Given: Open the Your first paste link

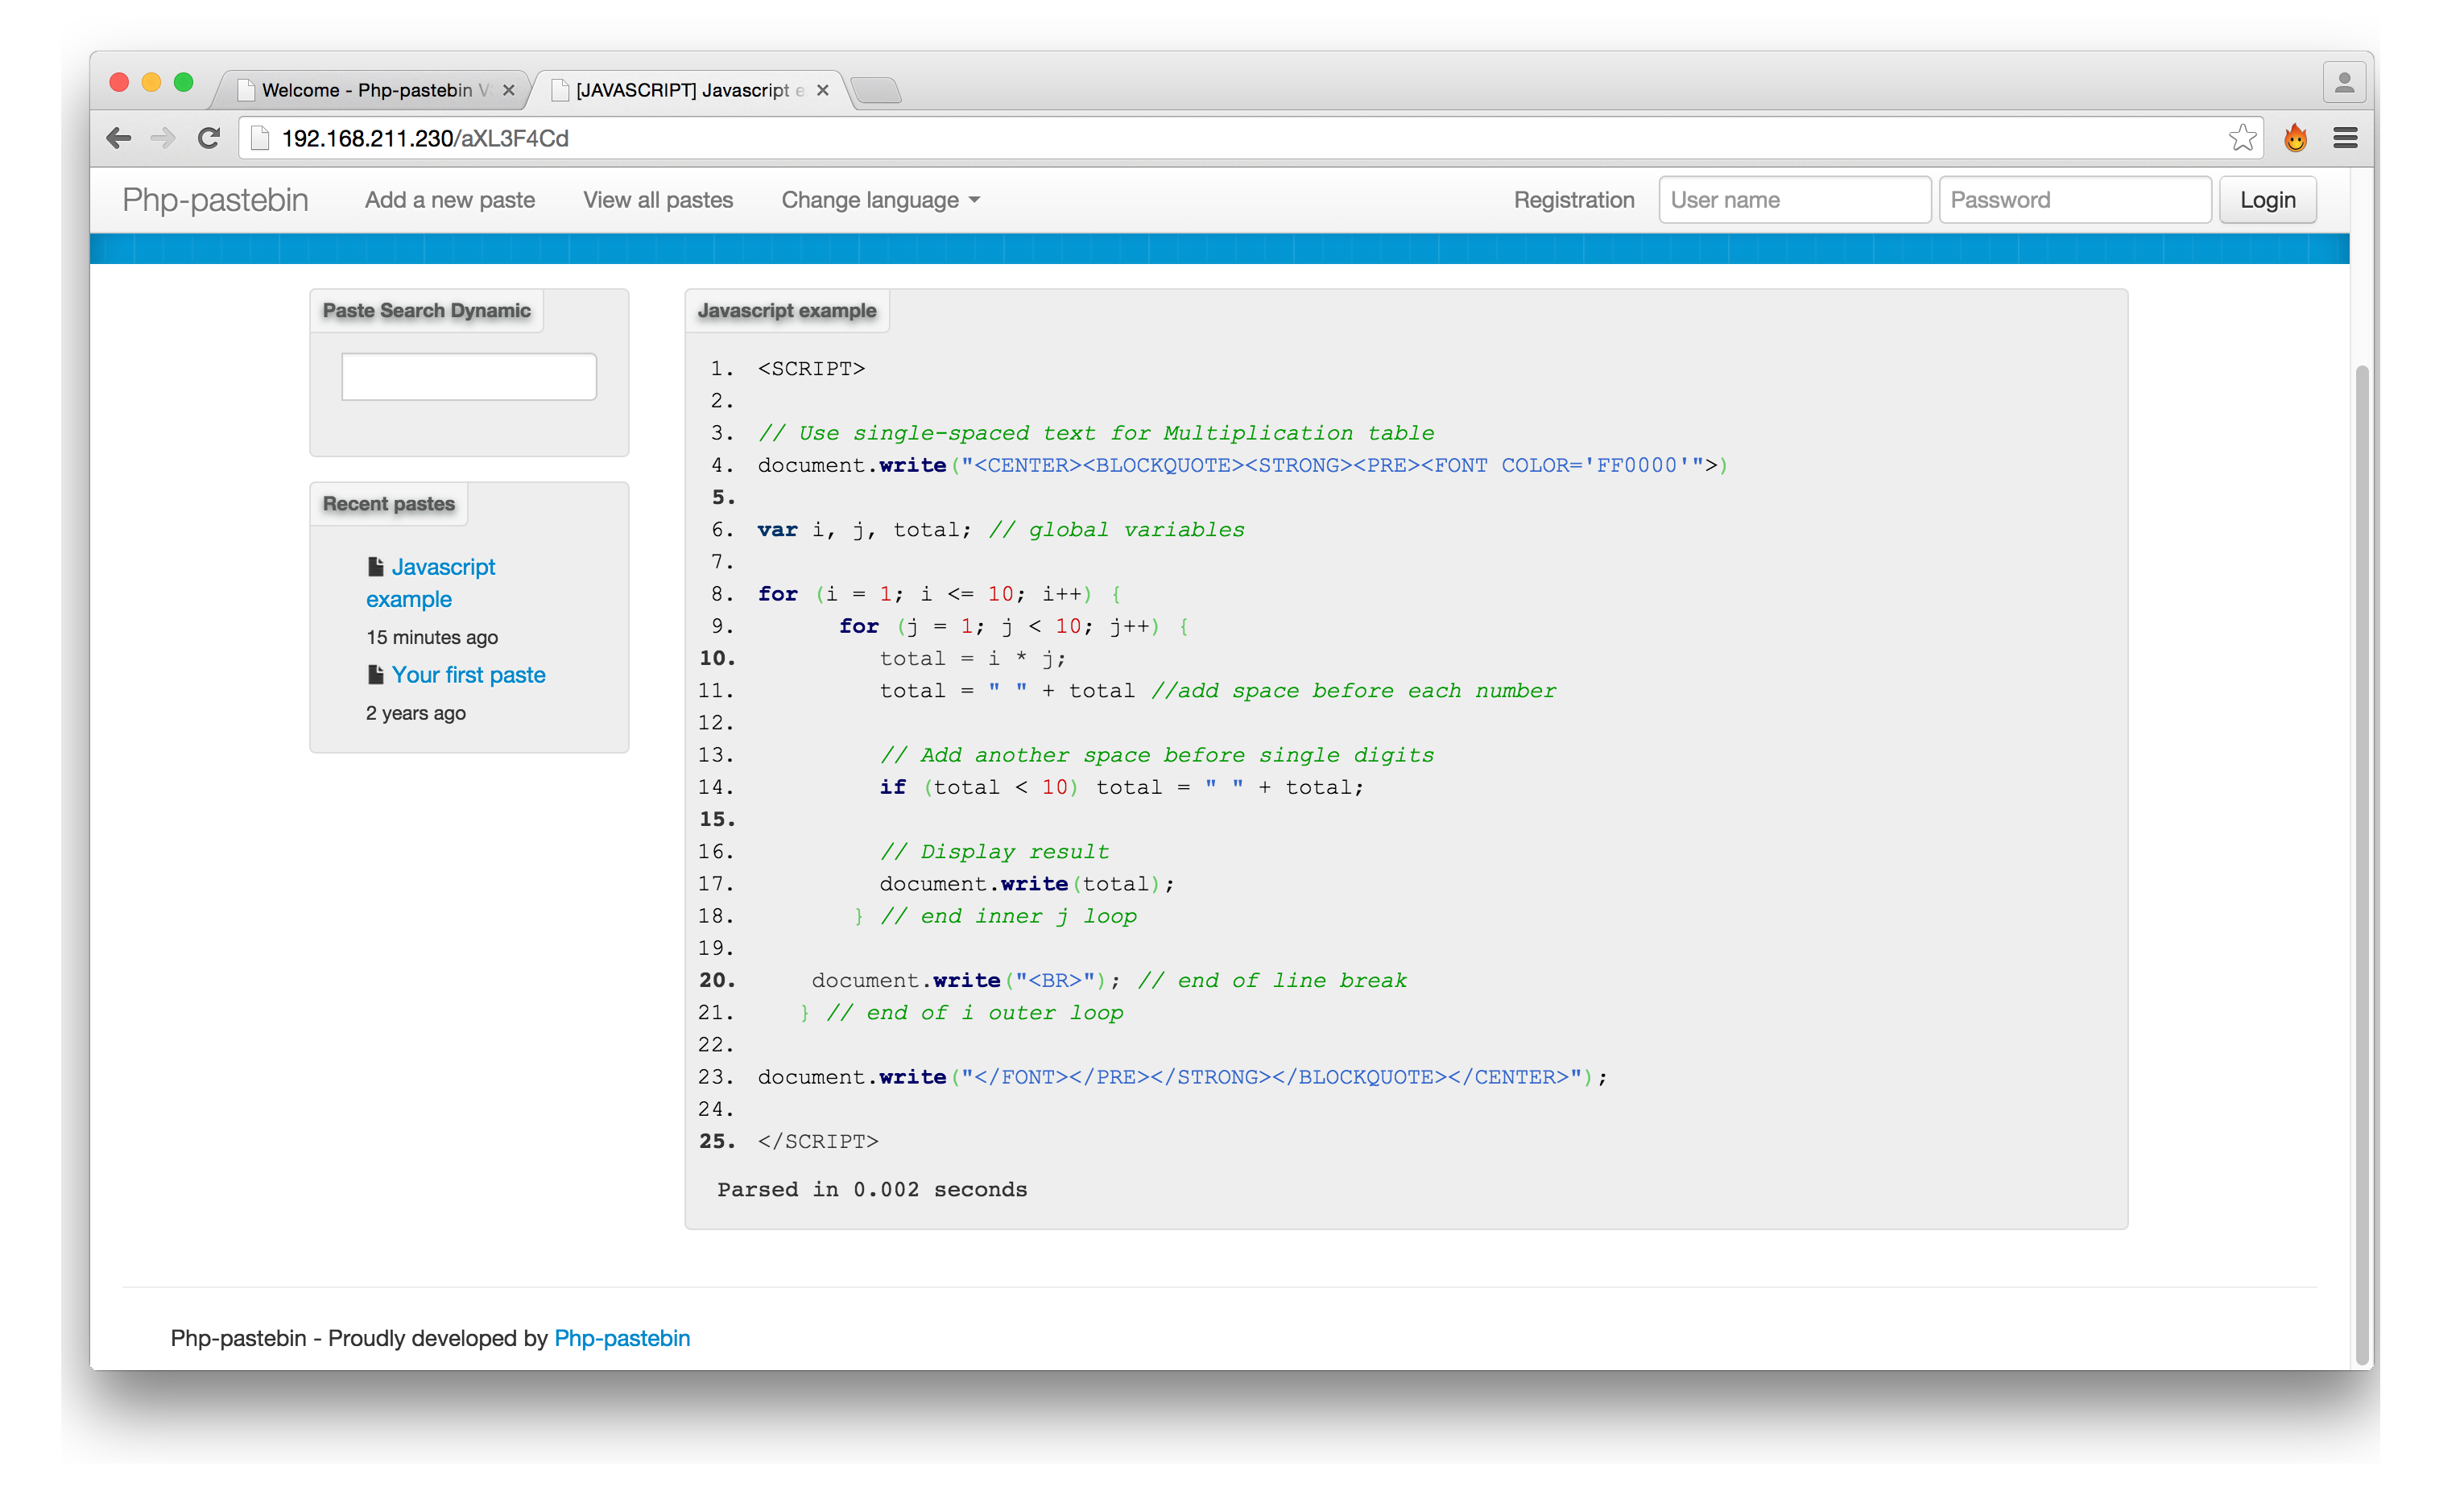Looking at the screenshot, I should 468,675.
